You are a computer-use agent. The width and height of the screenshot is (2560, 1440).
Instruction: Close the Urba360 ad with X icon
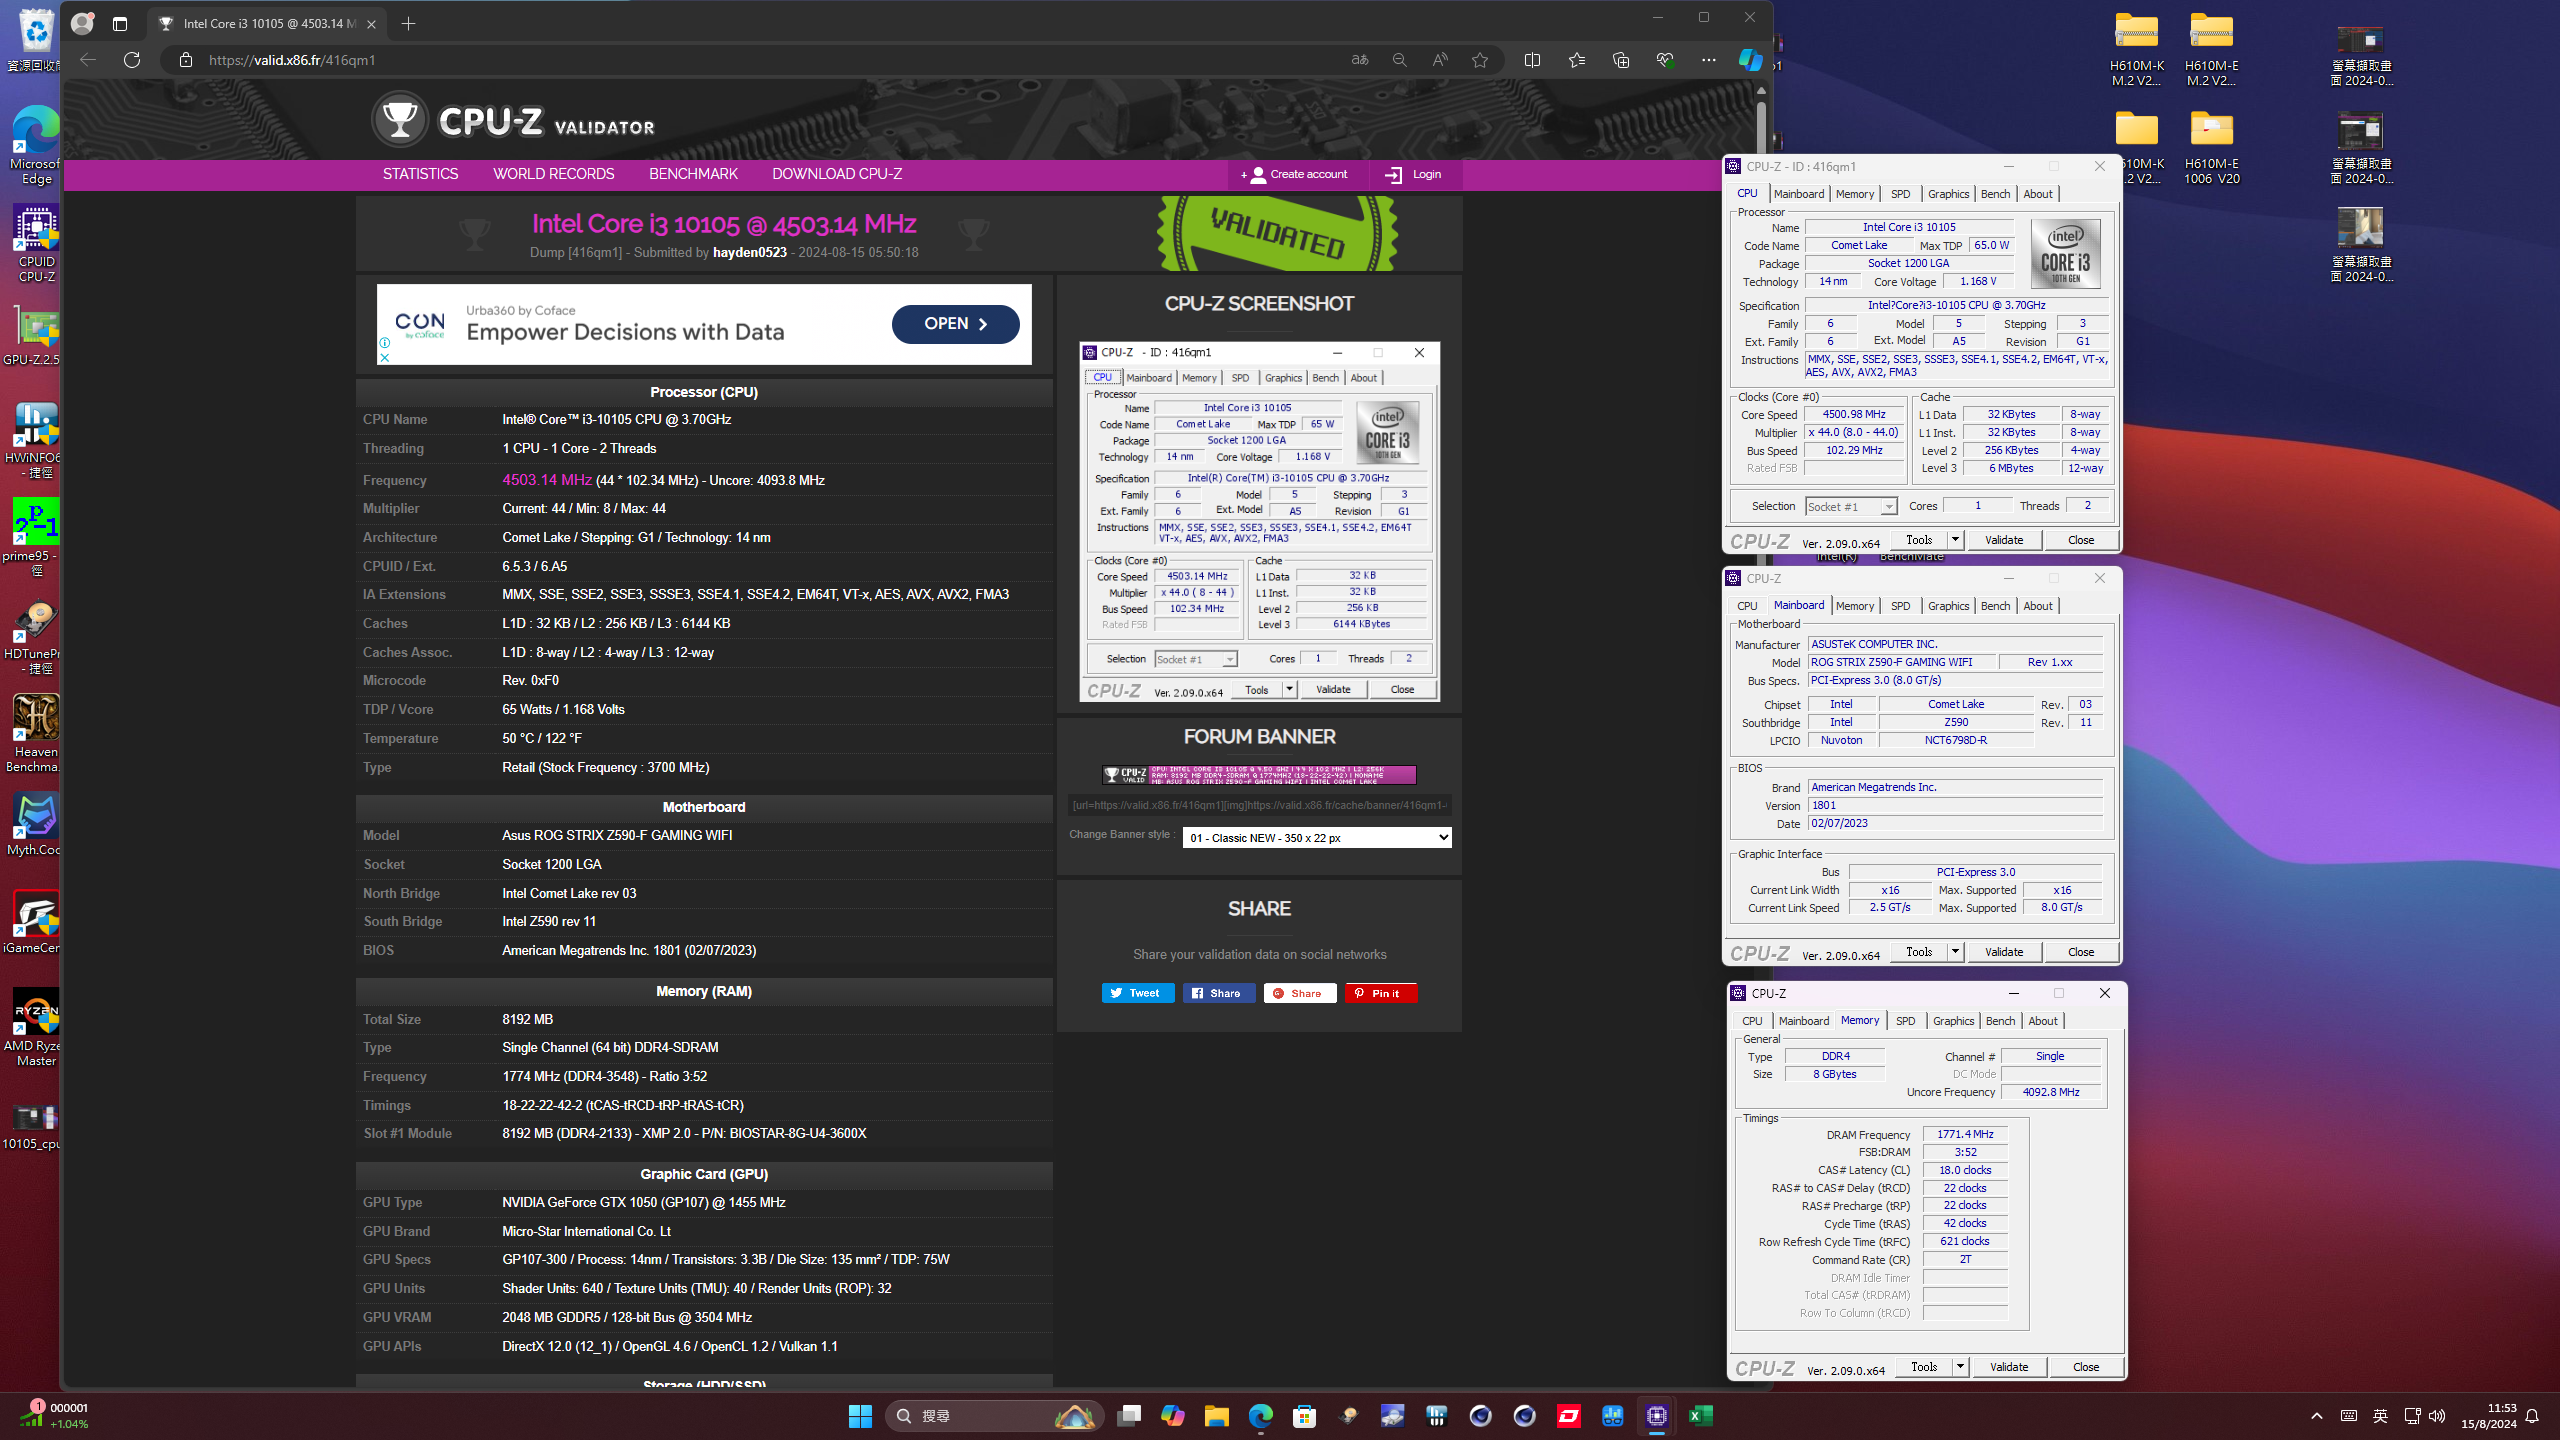click(385, 357)
